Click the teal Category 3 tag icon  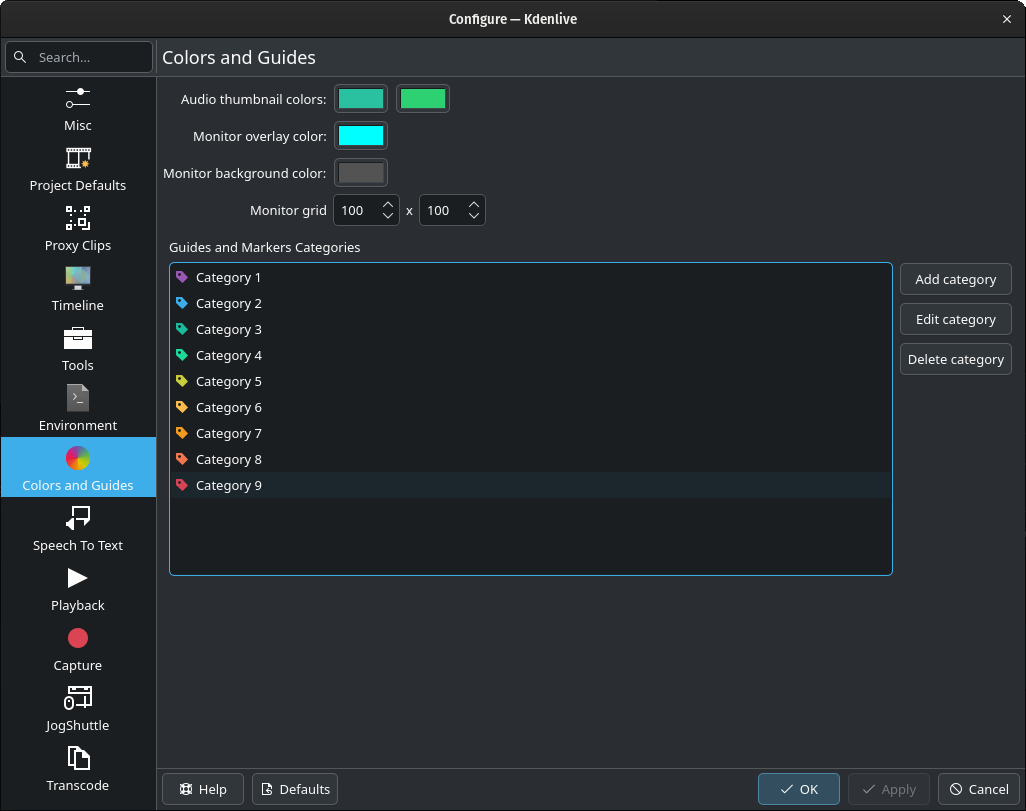[182, 329]
